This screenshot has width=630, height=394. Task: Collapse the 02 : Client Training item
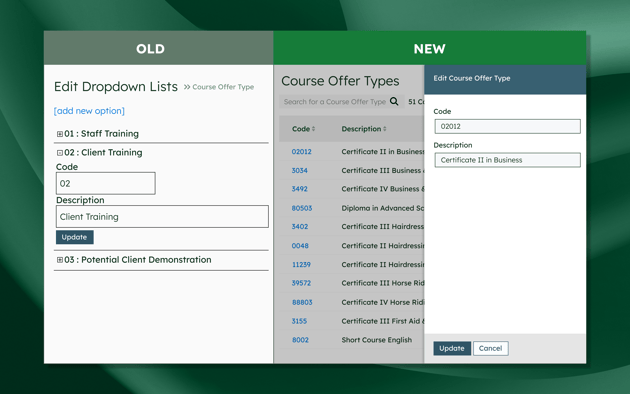59,153
